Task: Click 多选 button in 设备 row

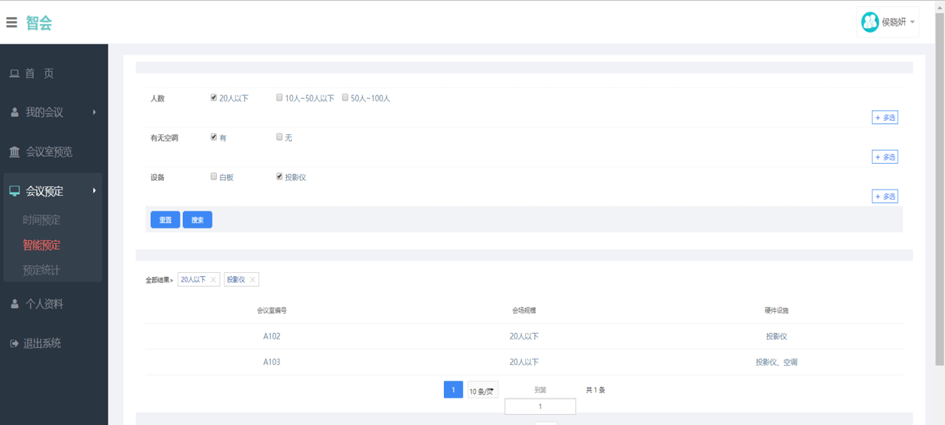Action: (885, 196)
